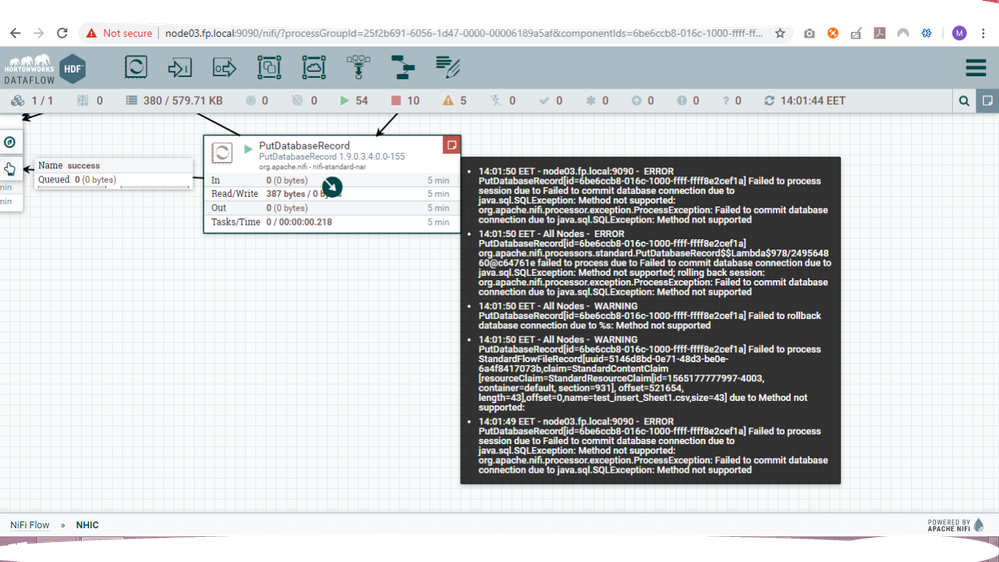The width and height of the screenshot is (999, 562).
Task: Select the Input Port toolbar icon
Action: tap(180, 67)
